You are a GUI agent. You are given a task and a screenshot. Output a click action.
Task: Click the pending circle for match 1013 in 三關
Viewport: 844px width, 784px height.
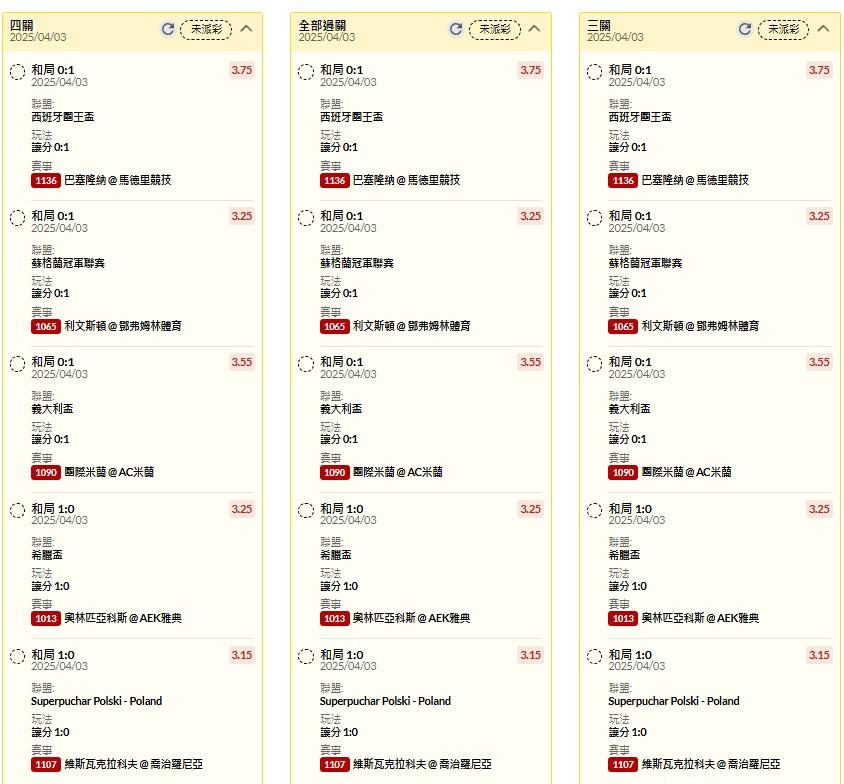[x=594, y=511]
